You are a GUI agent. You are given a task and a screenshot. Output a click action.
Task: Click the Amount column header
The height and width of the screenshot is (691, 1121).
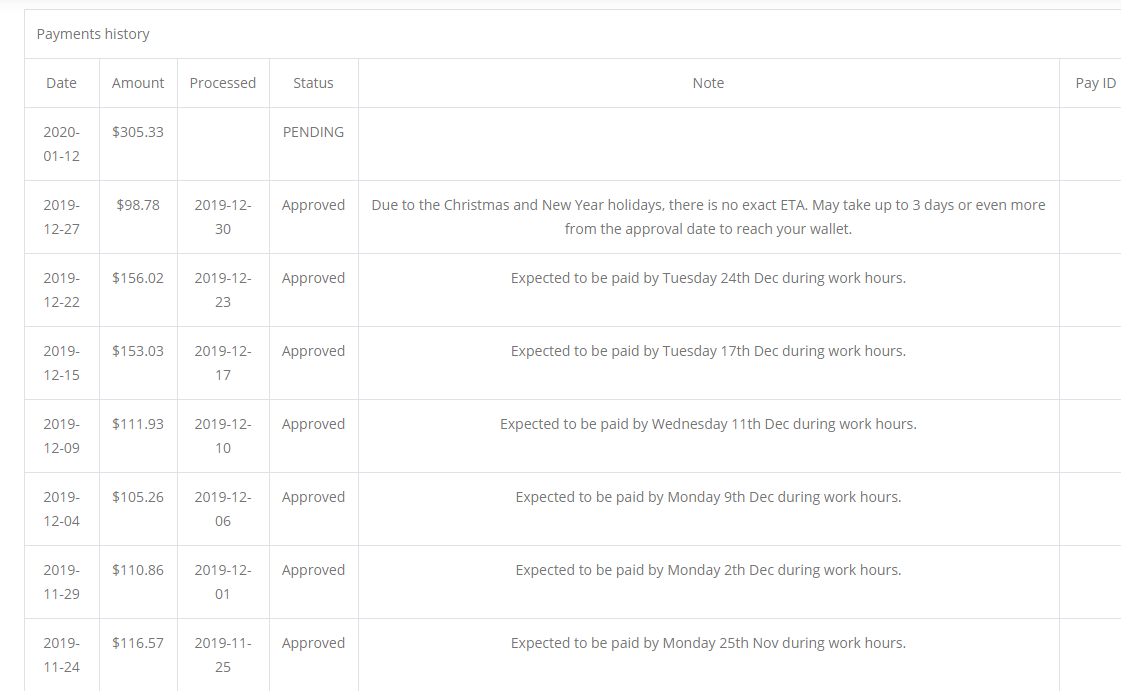(138, 83)
